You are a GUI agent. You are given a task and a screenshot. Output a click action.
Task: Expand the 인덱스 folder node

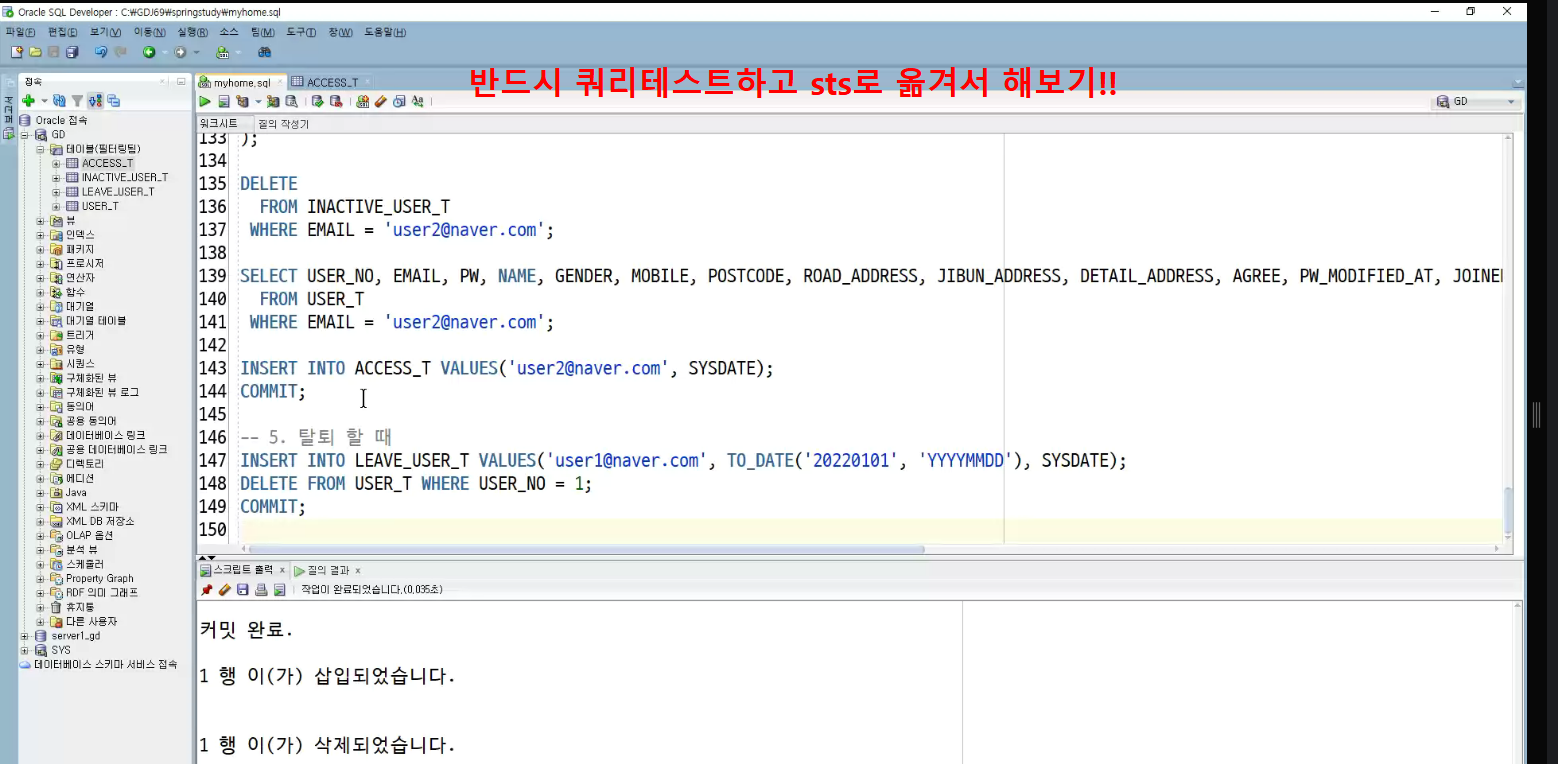coord(41,235)
